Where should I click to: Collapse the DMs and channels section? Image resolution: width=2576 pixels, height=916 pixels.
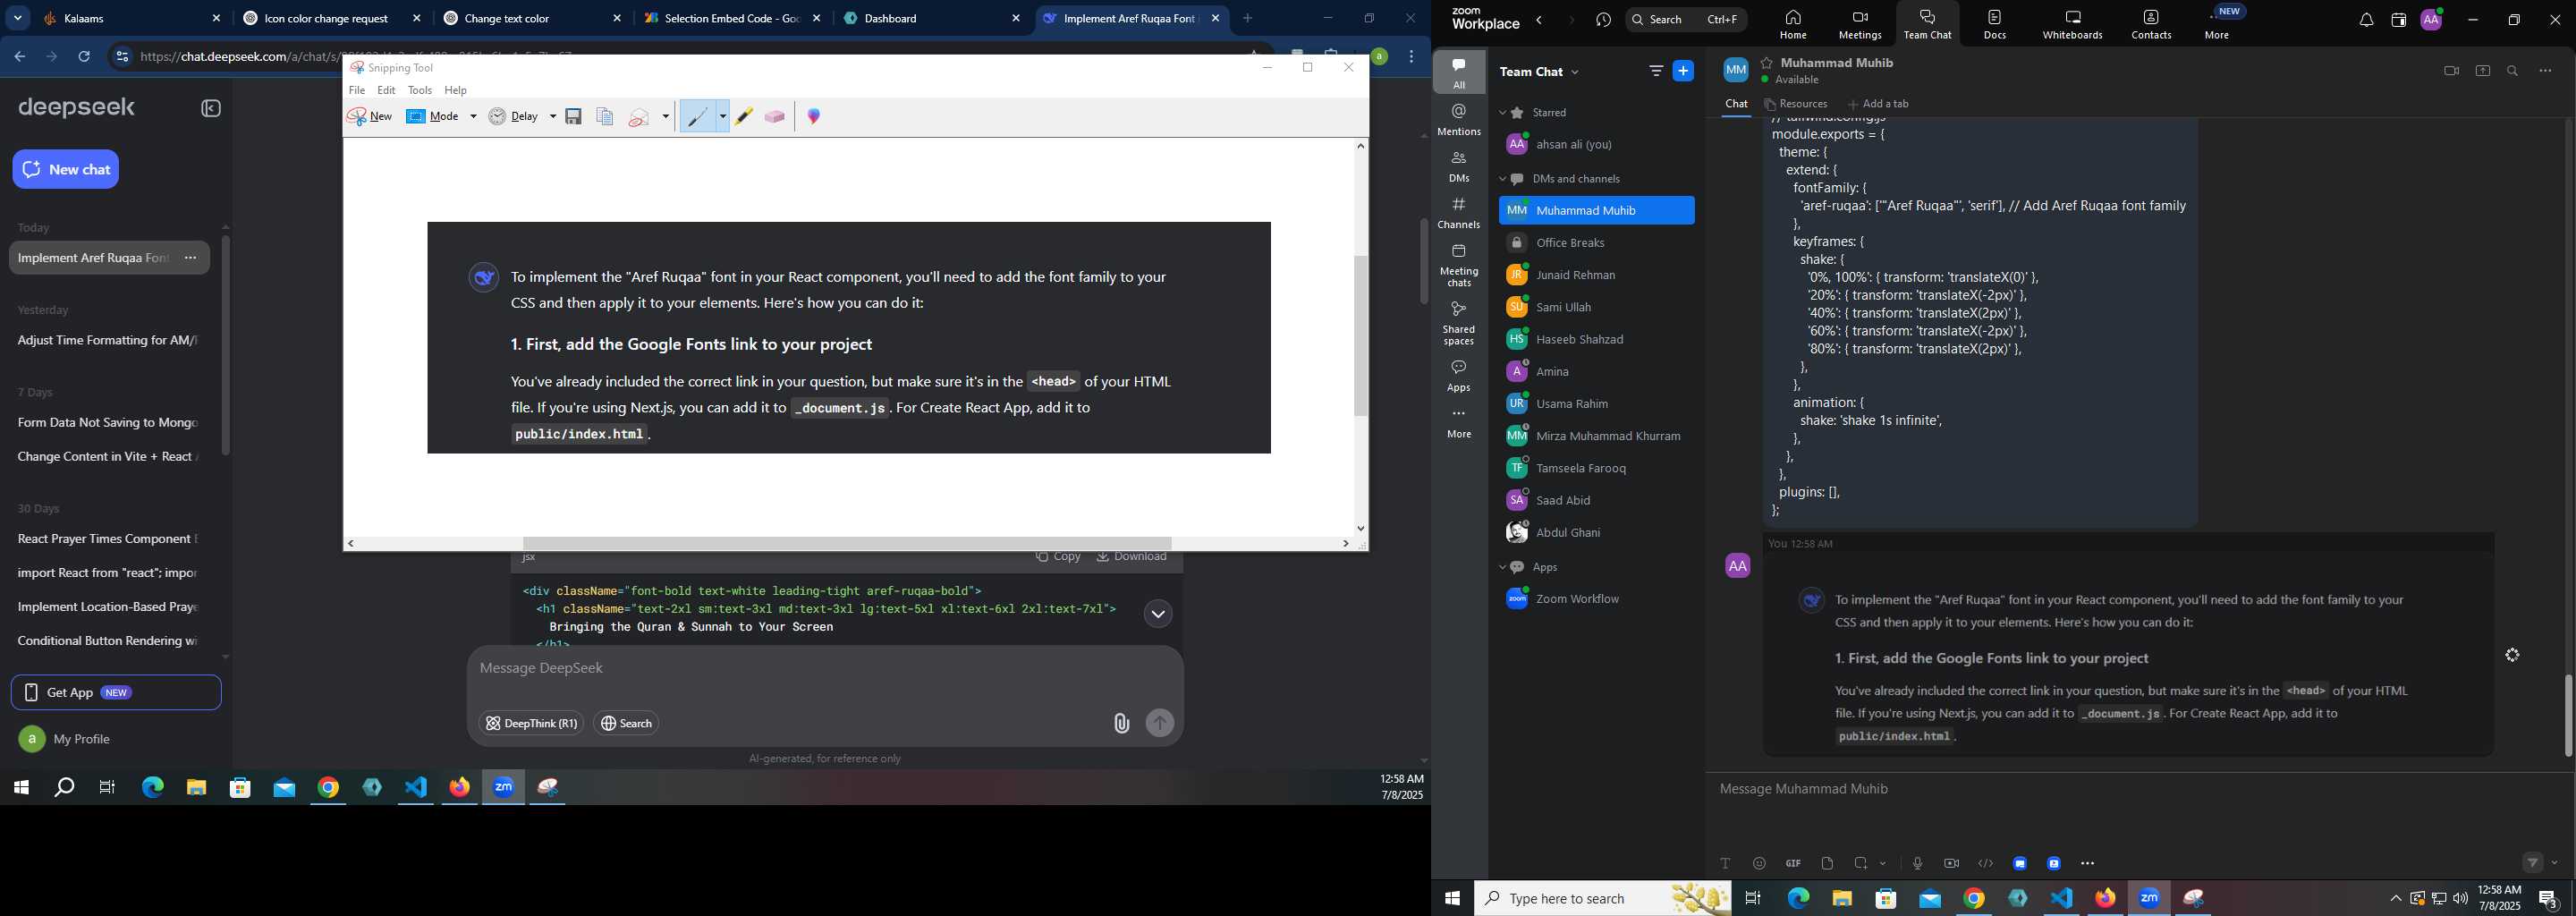pos(1502,179)
